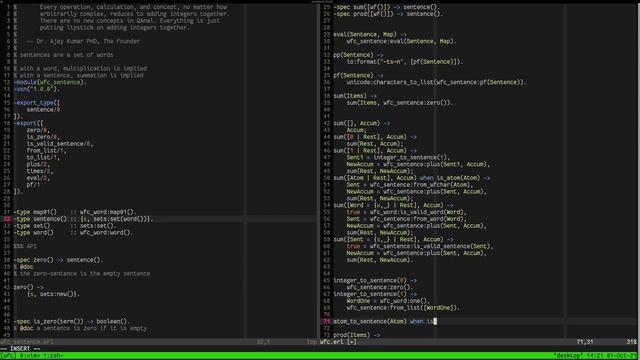Switch to tmux window '1:zsh'
Viewport: 640px width, 360px height.
click(52, 356)
